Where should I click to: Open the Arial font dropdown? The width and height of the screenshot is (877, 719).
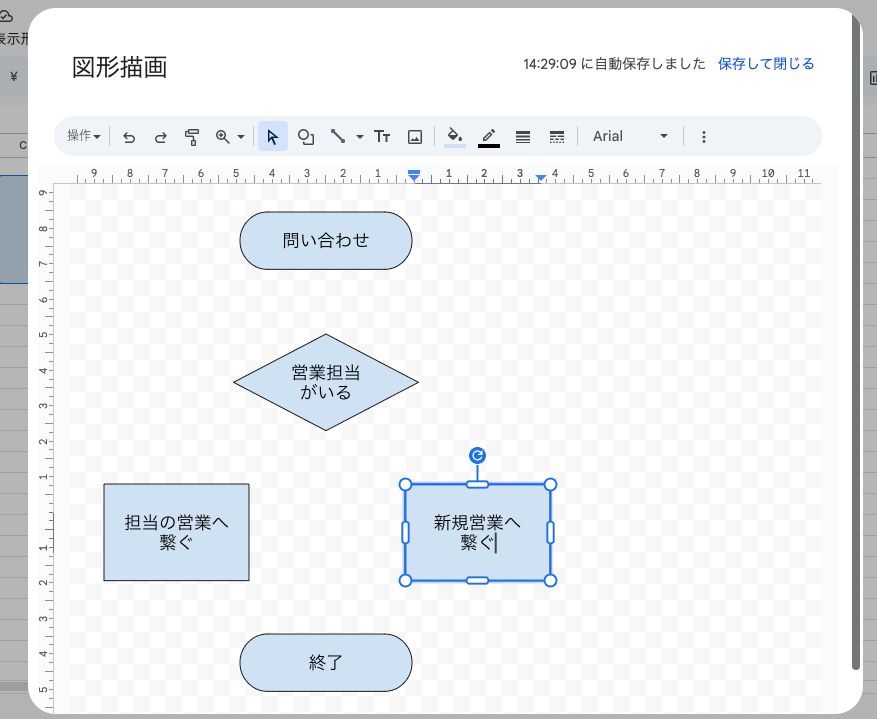coord(630,136)
